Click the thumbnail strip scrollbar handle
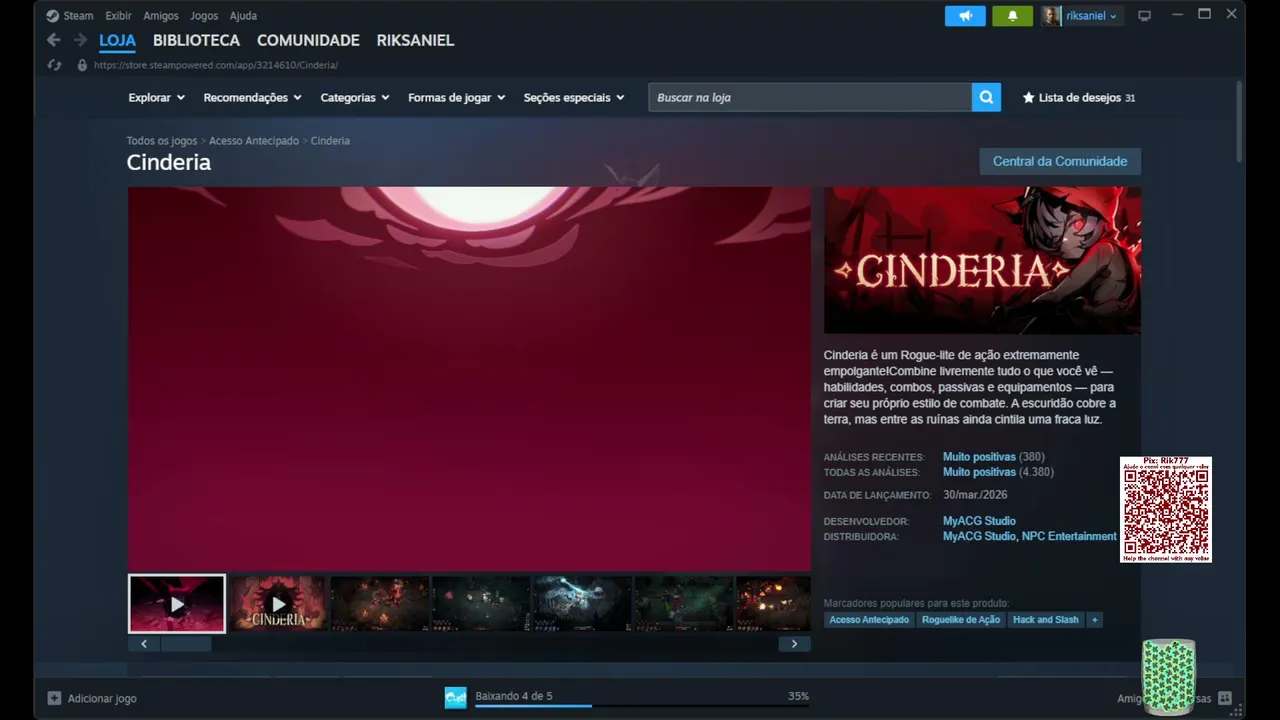This screenshot has width=1280, height=720. coord(186,644)
